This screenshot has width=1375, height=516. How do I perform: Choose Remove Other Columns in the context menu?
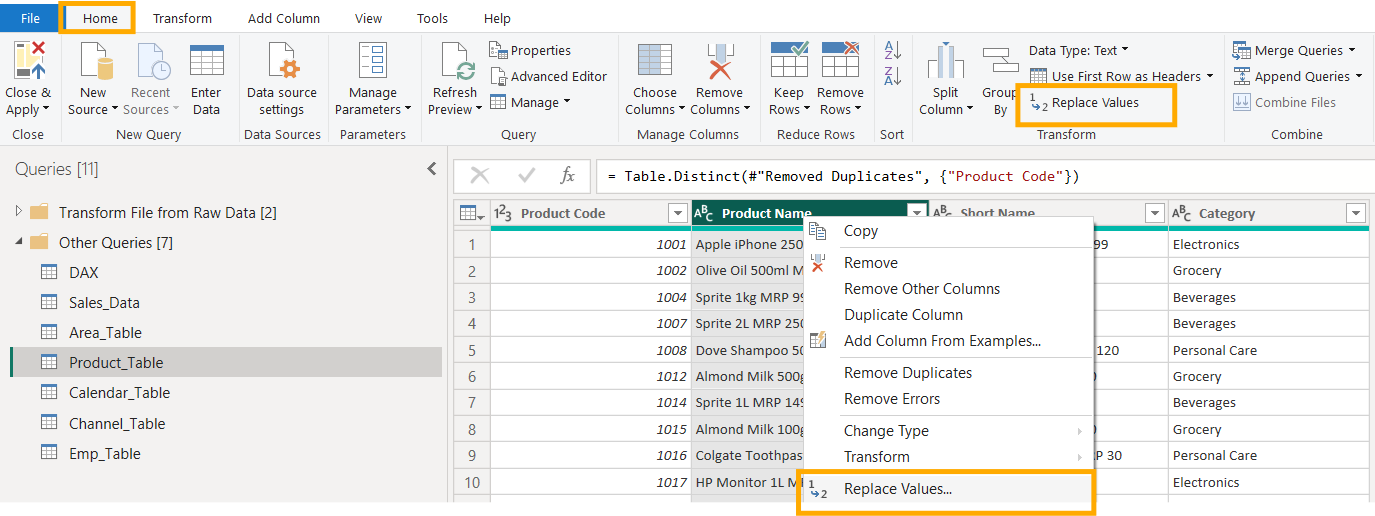click(x=922, y=289)
